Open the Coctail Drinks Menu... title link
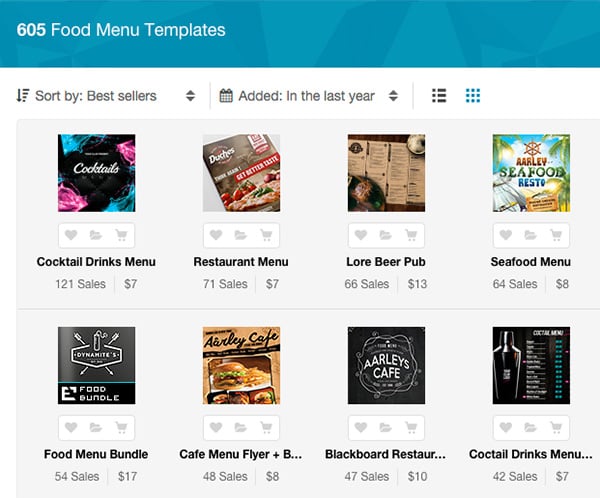The height and width of the screenshot is (498, 600). point(531,454)
